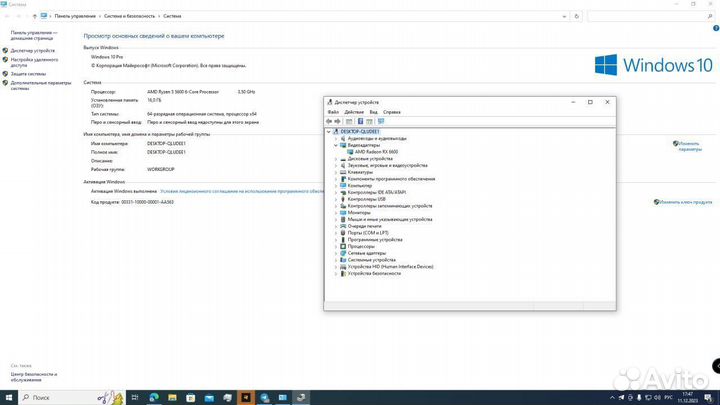
Task: Click the Клавиатуры keyboard icon in the tree
Action: [x=343, y=172]
